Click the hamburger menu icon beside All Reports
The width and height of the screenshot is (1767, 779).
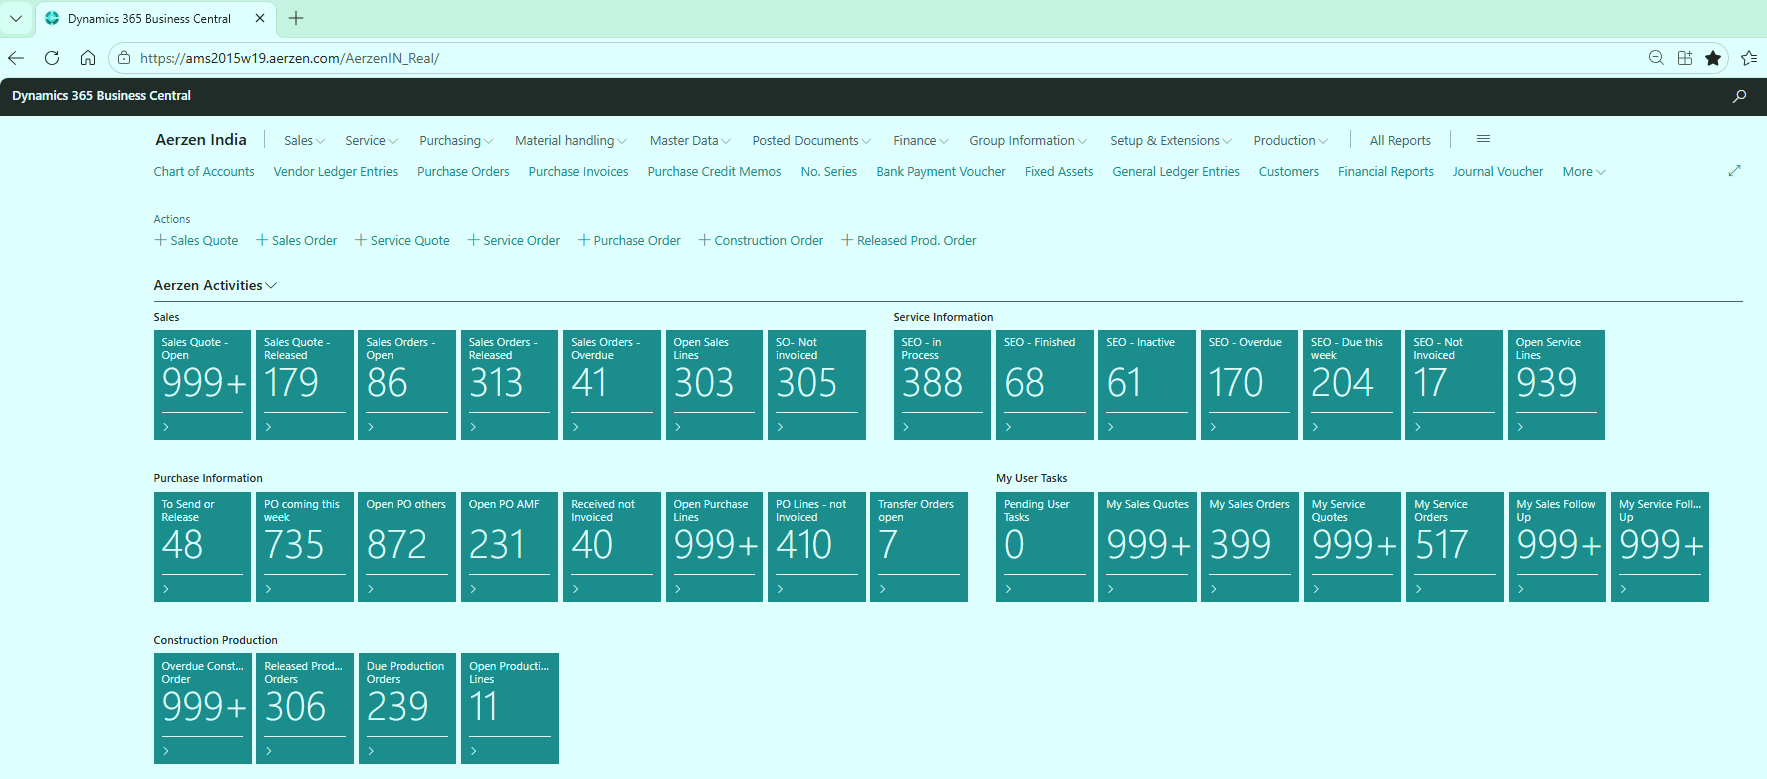1483,139
